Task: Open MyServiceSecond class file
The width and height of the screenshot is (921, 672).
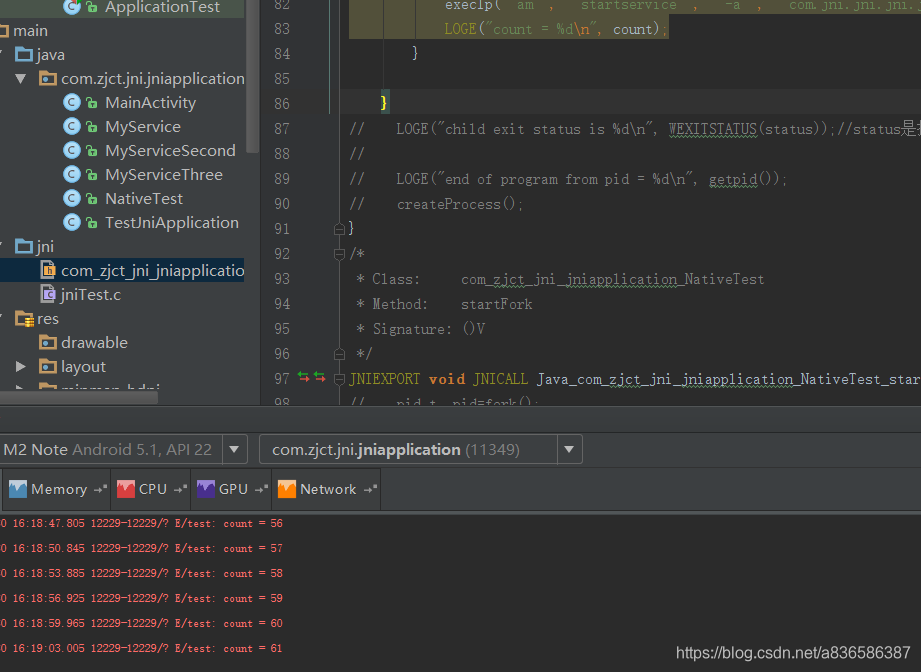Action: (170, 151)
